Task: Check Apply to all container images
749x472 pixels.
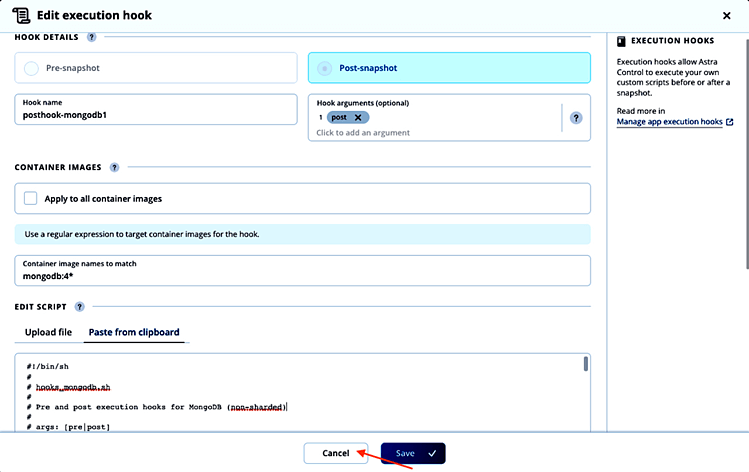Action: (31, 198)
